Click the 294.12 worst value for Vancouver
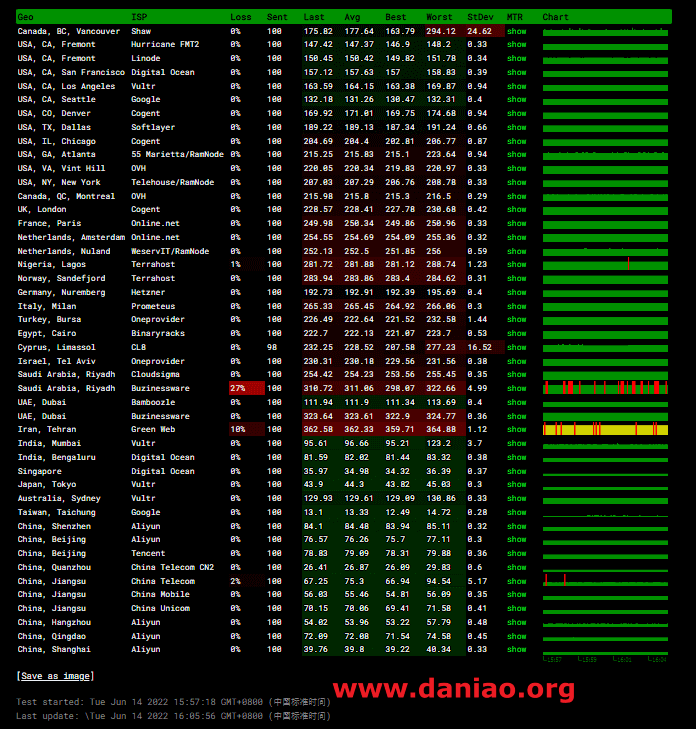696x729 pixels. (x=441, y=31)
